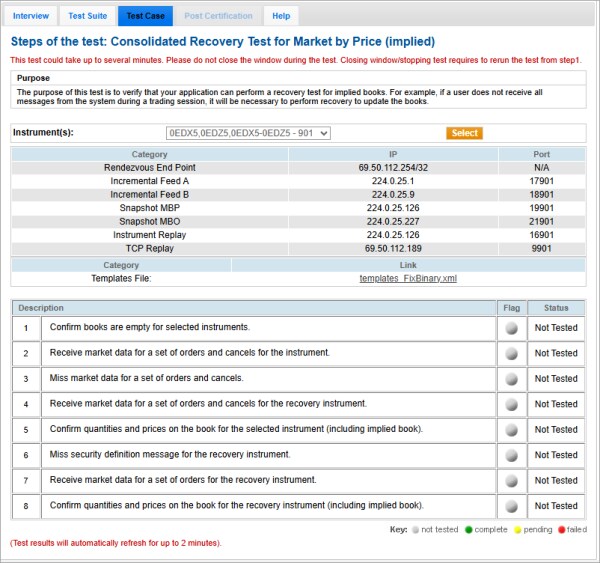This screenshot has width=600, height=563.
Task: Click the flag icon for step 4
Action: point(511,404)
